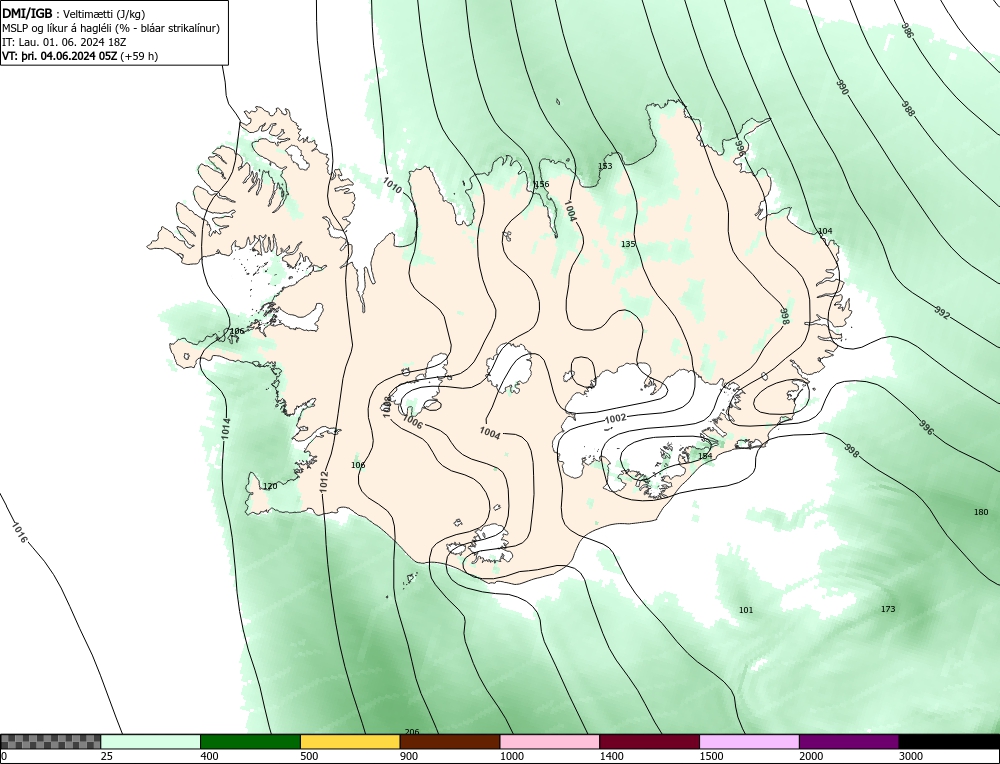Click the 156 value label
The height and width of the screenshot is (764, 1000).
541,184
